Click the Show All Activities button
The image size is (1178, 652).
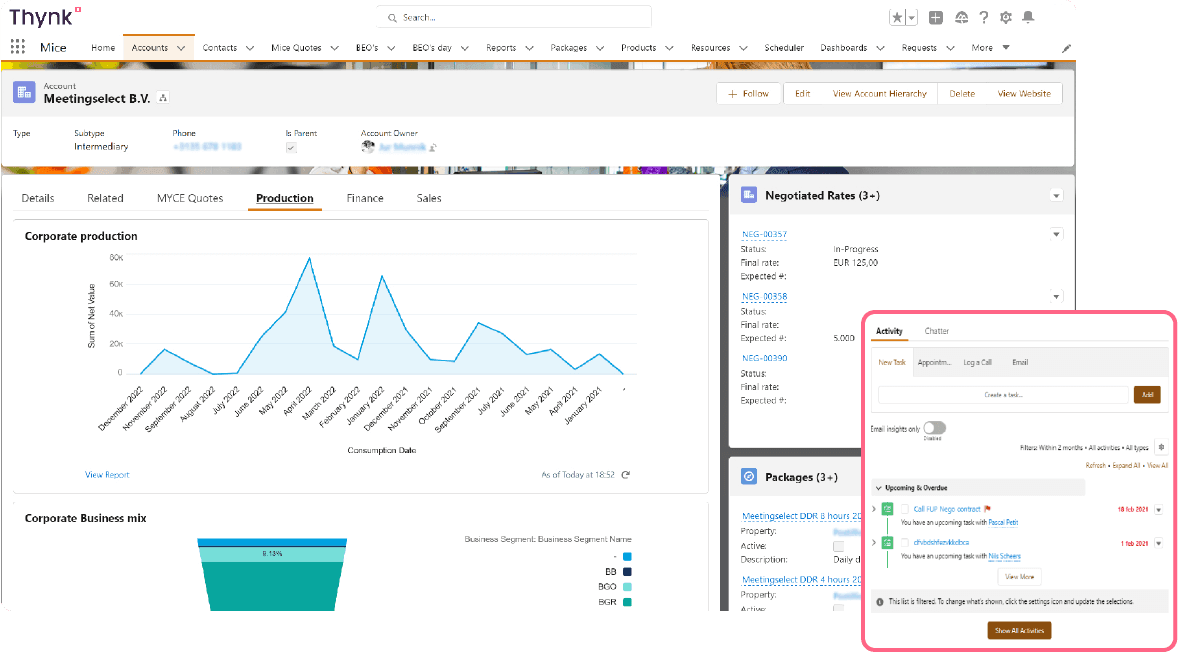(1019, 630)
